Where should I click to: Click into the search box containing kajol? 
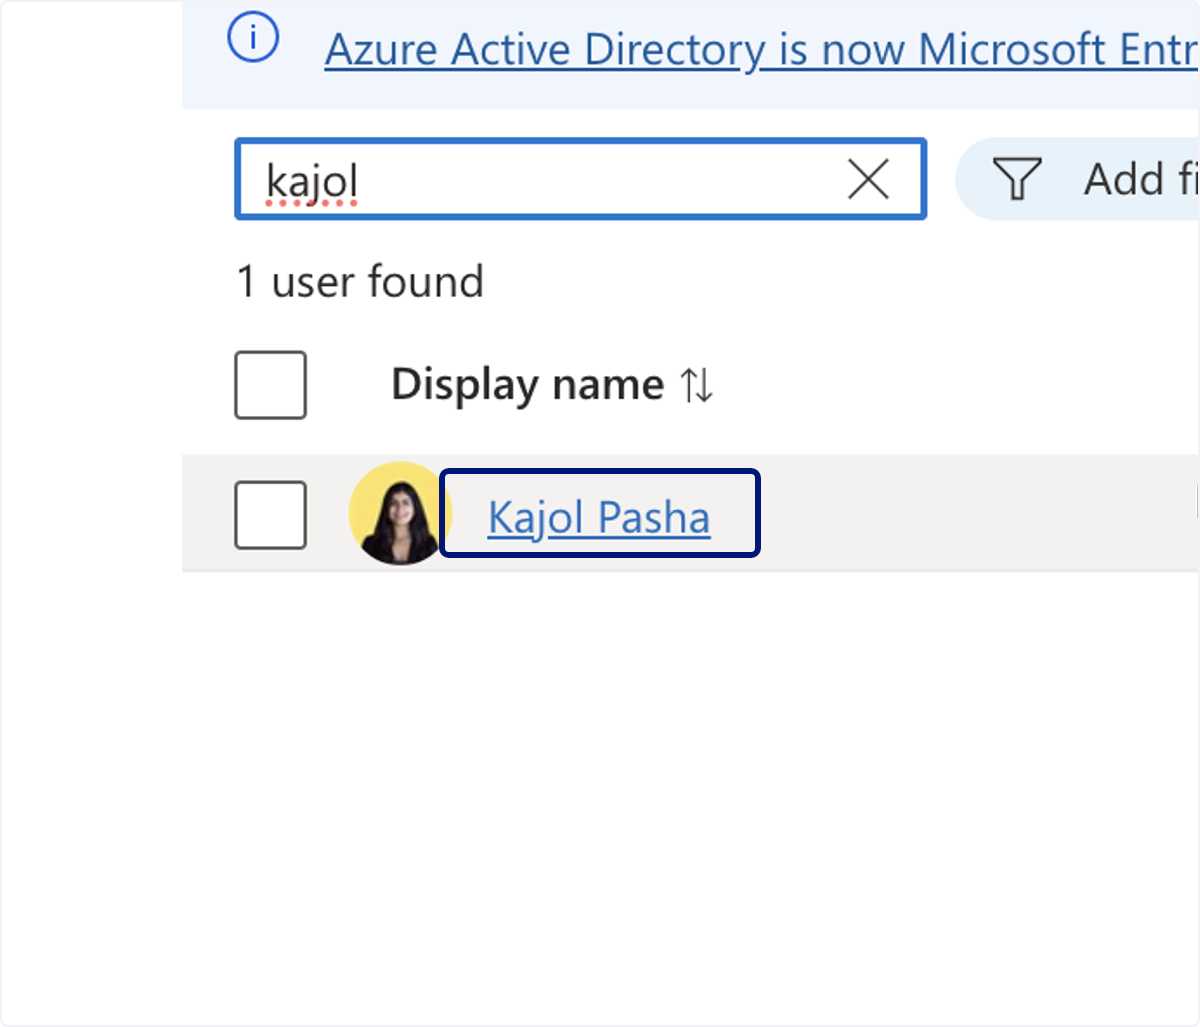click(x=580, y=180)
